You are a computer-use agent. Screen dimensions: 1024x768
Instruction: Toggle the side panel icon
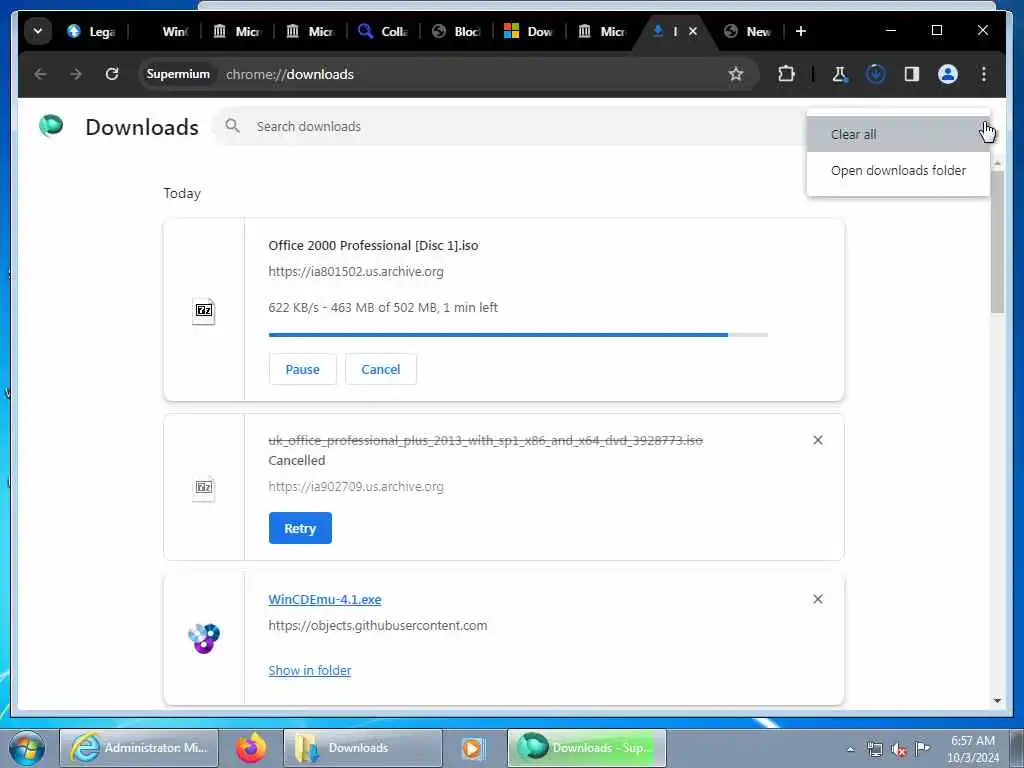[x=912, y=74]
